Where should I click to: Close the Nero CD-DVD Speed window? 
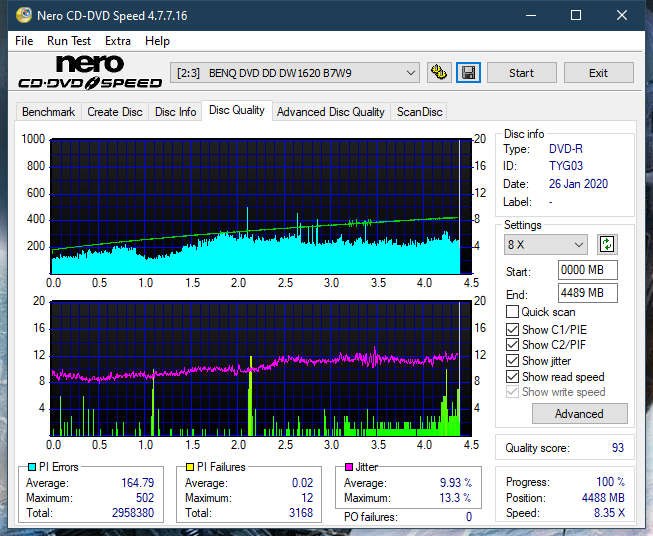click(x=622, y=15)
